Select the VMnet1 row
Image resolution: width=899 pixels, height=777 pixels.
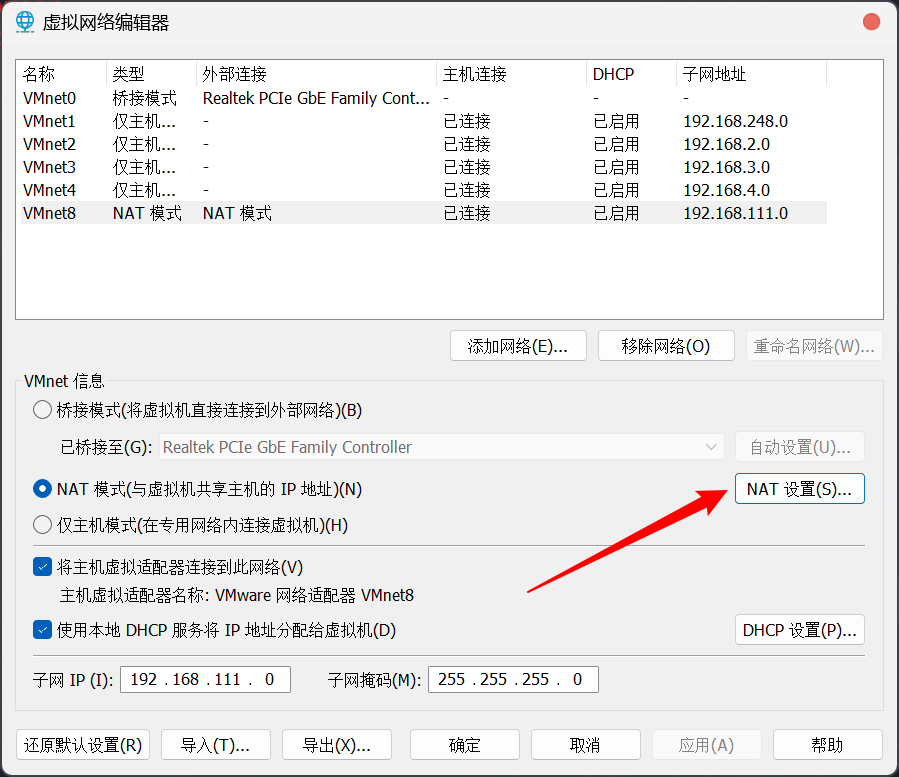[424, 121]
